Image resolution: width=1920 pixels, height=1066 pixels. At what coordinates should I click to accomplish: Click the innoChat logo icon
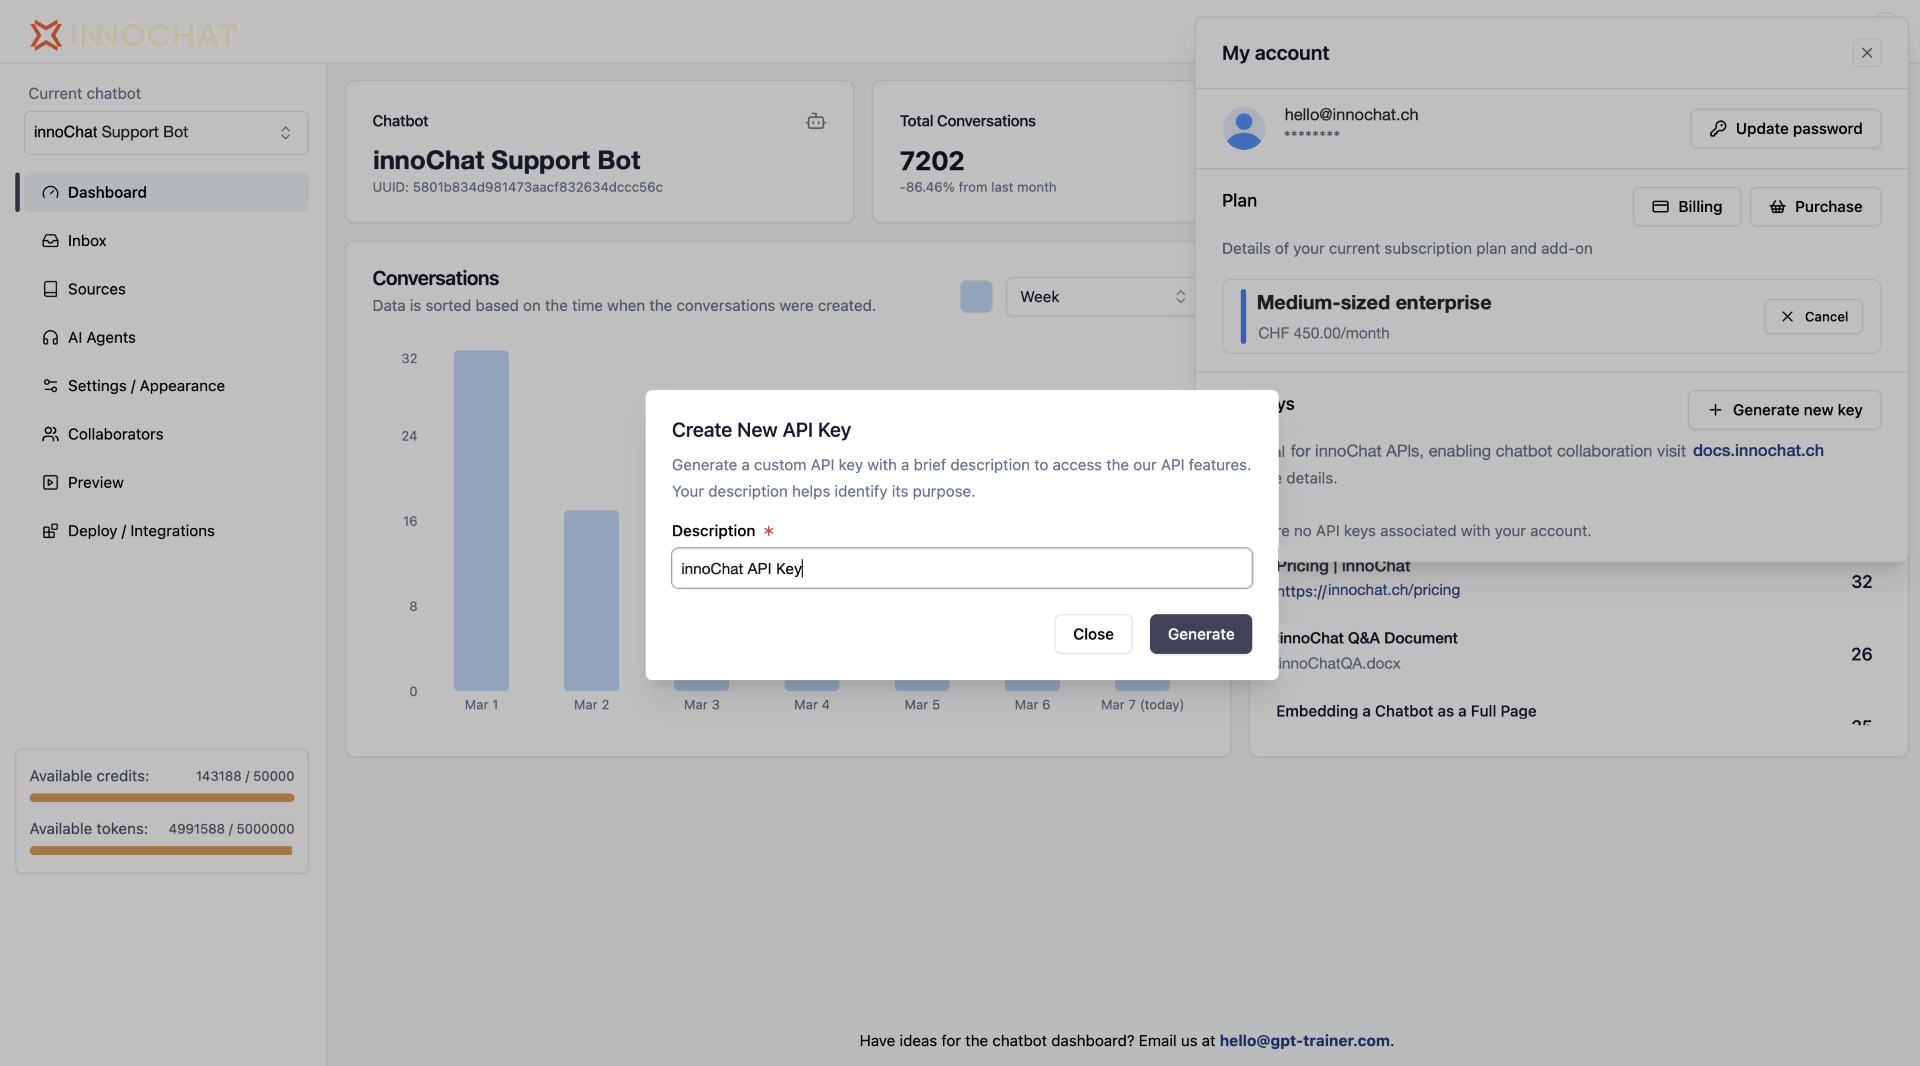tap(46, 35)
